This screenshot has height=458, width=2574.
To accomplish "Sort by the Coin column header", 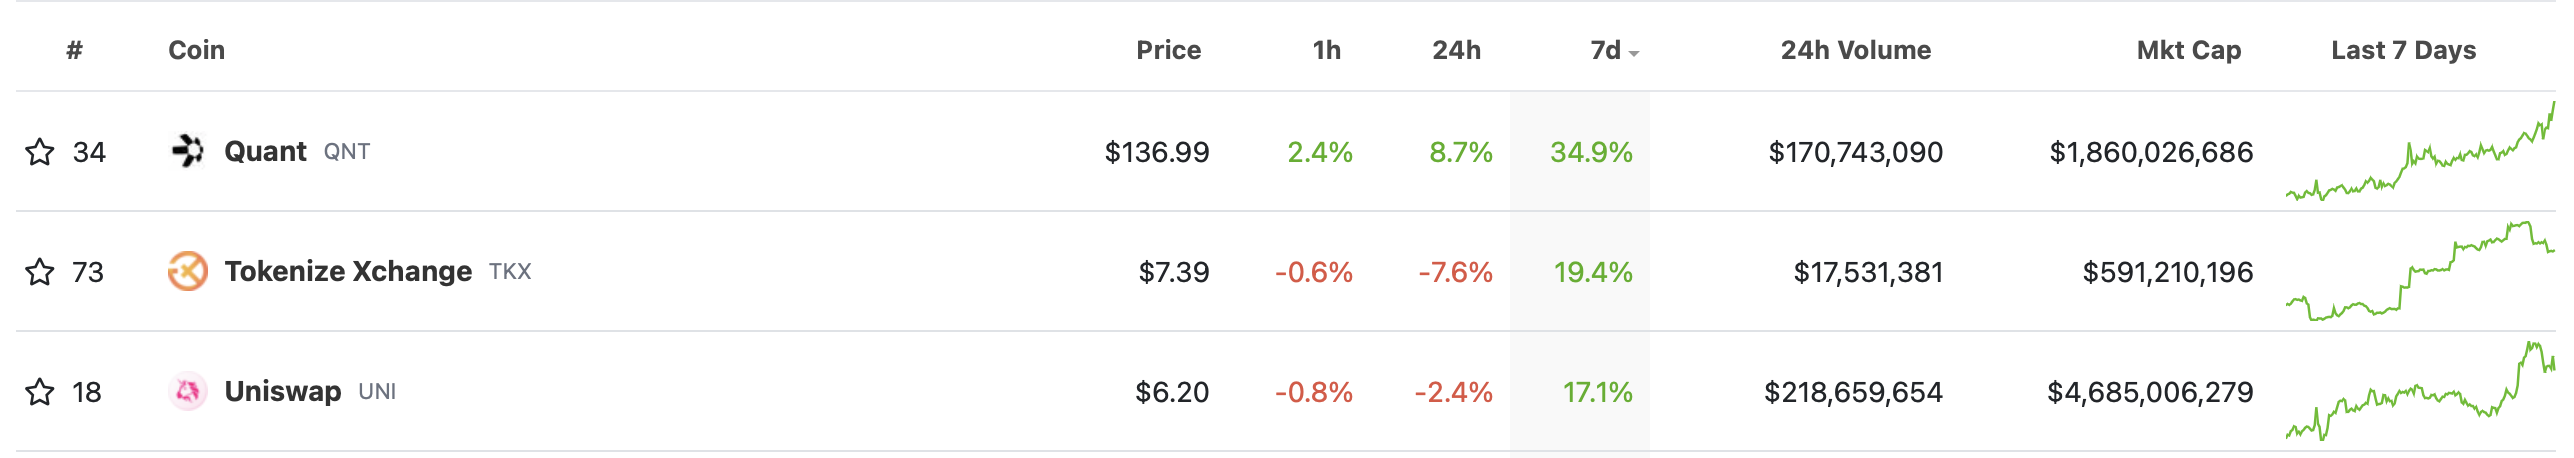I will (197, 50).
